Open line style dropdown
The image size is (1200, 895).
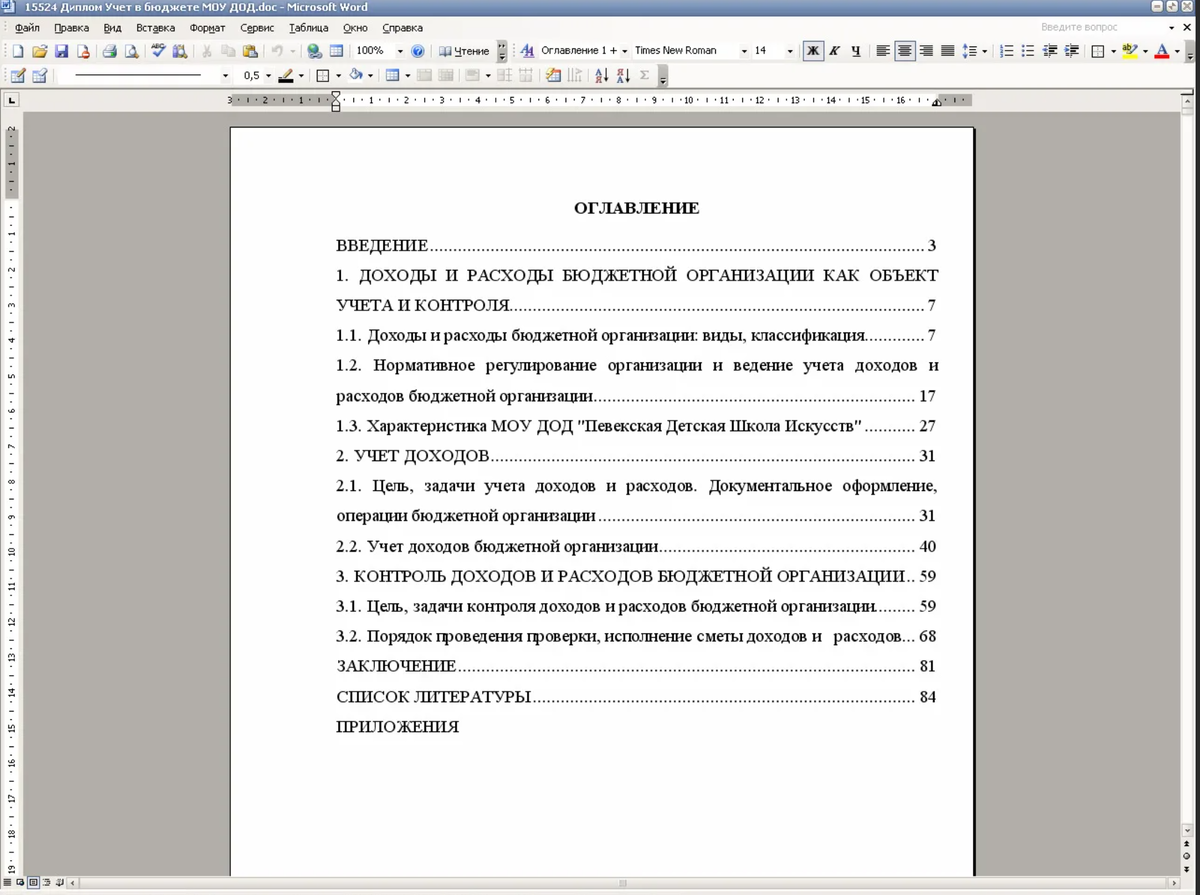coord(225,76)
